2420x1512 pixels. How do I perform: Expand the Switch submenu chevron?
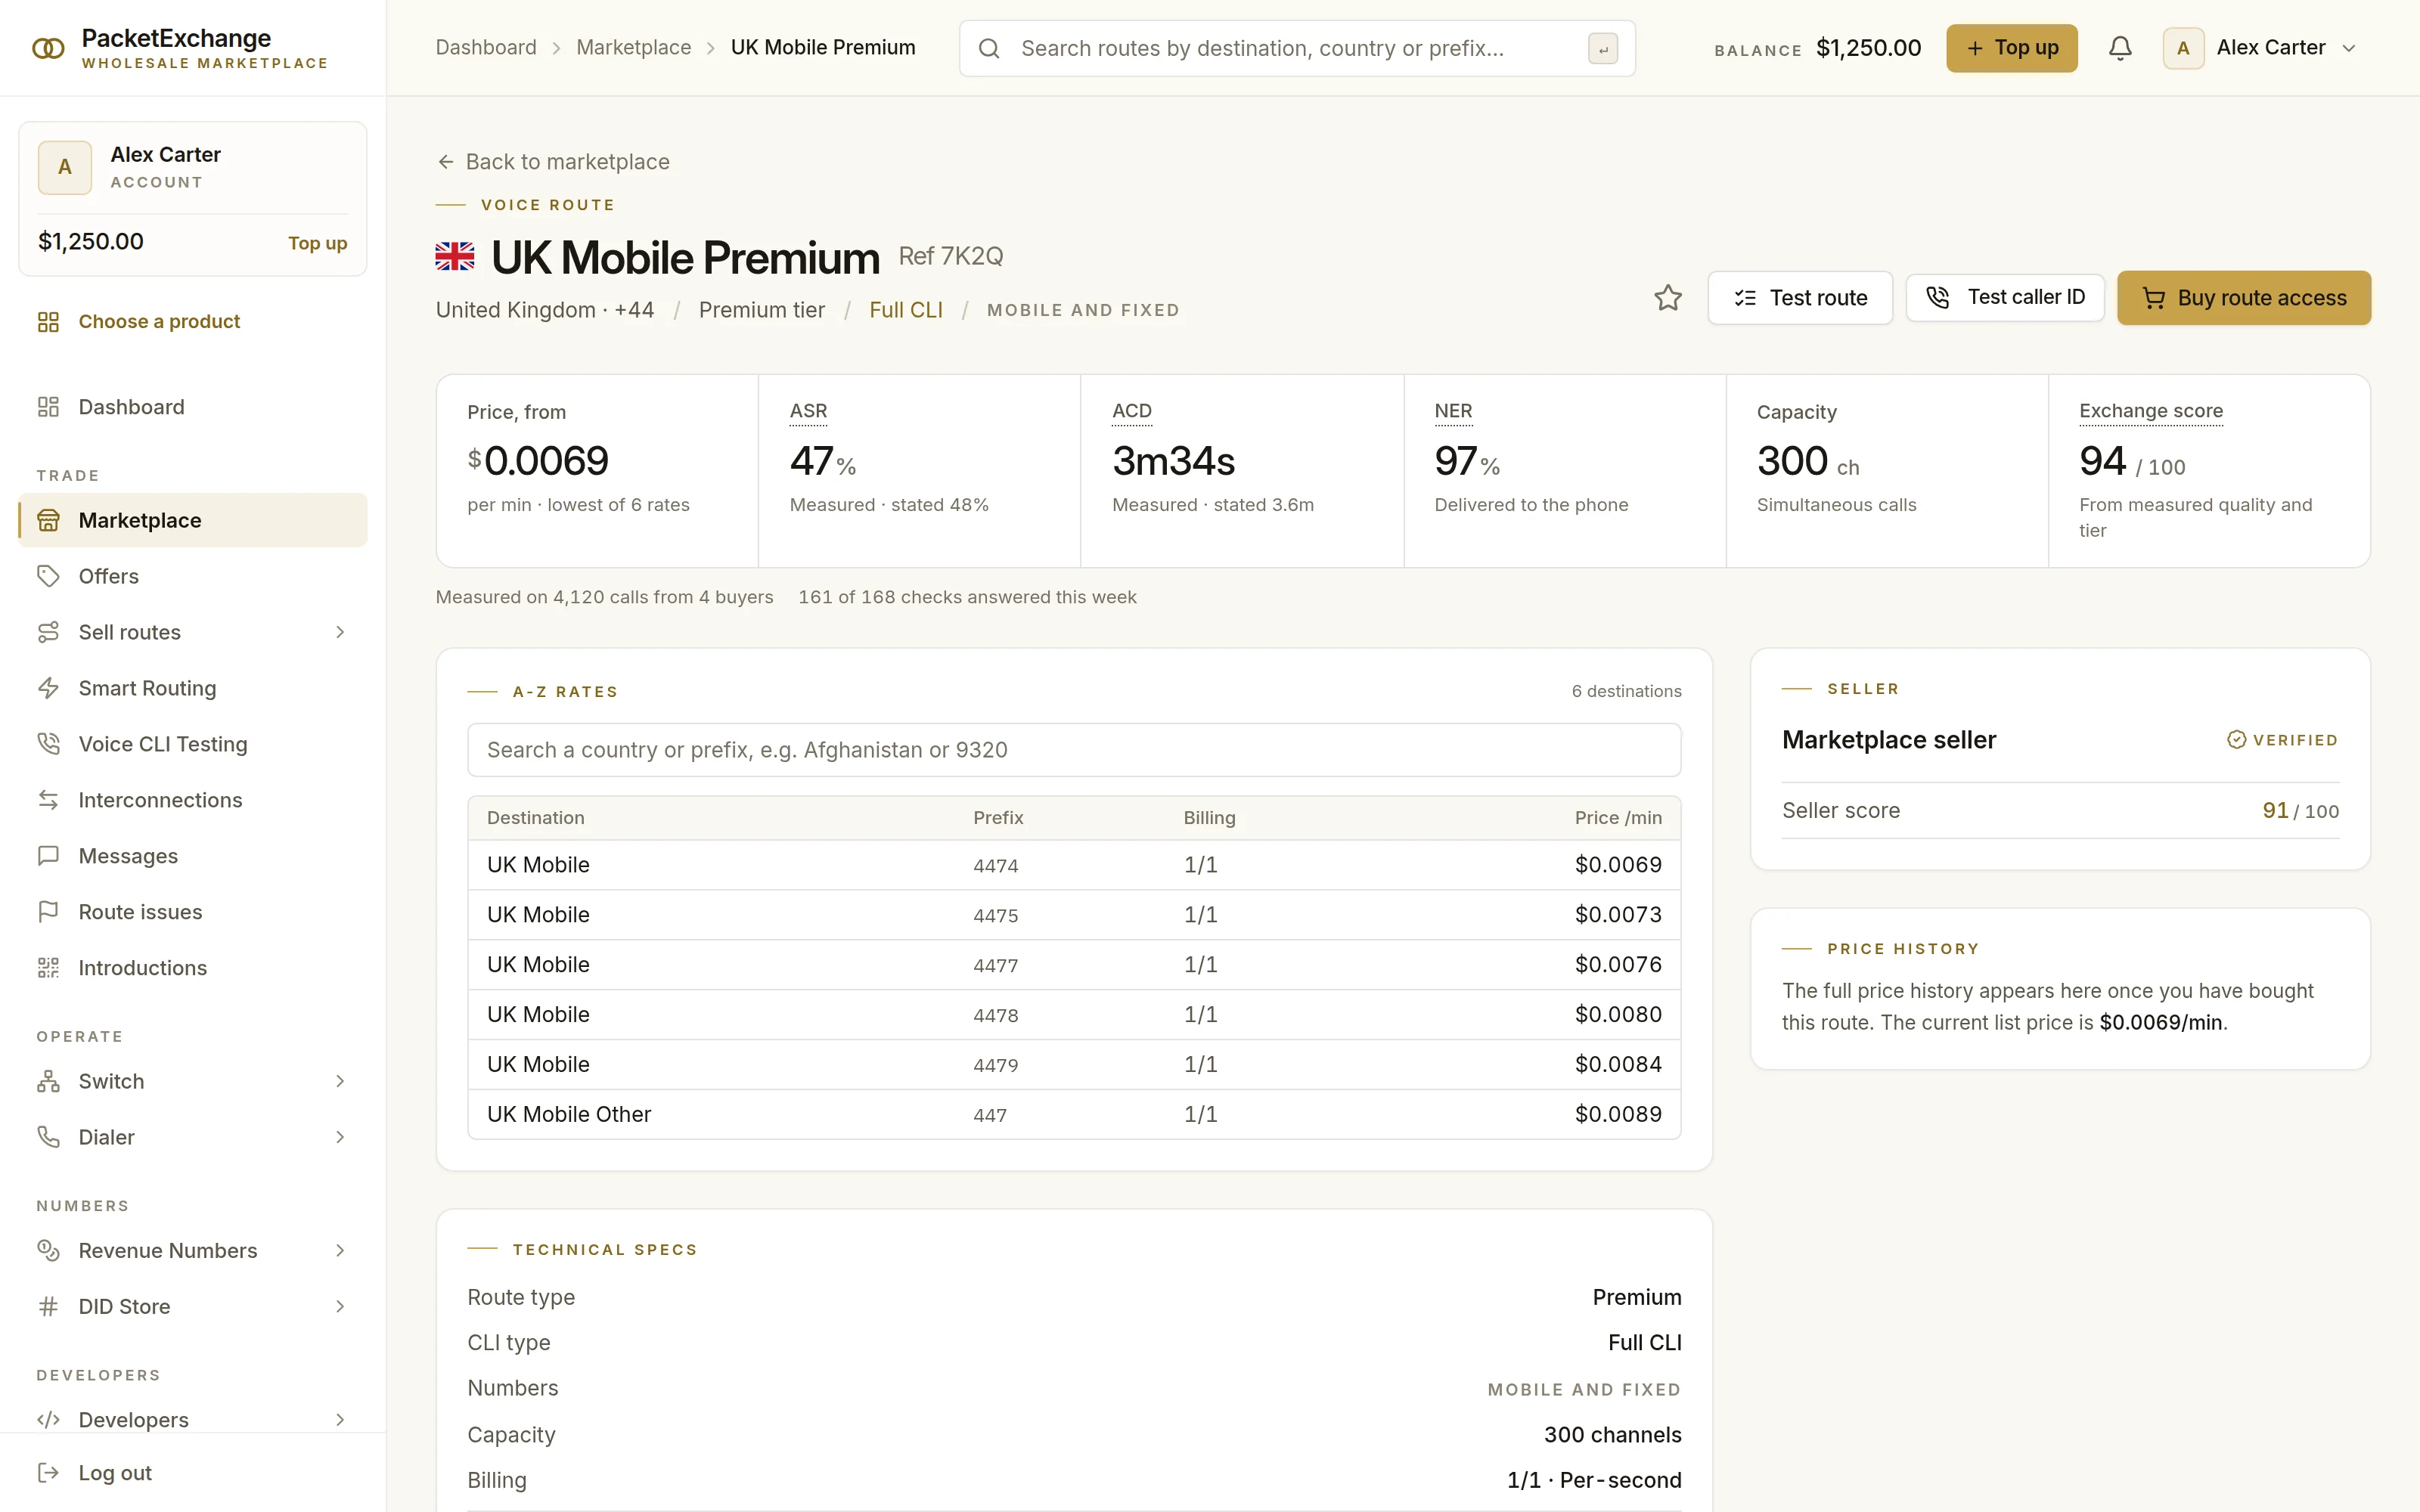340,1081
